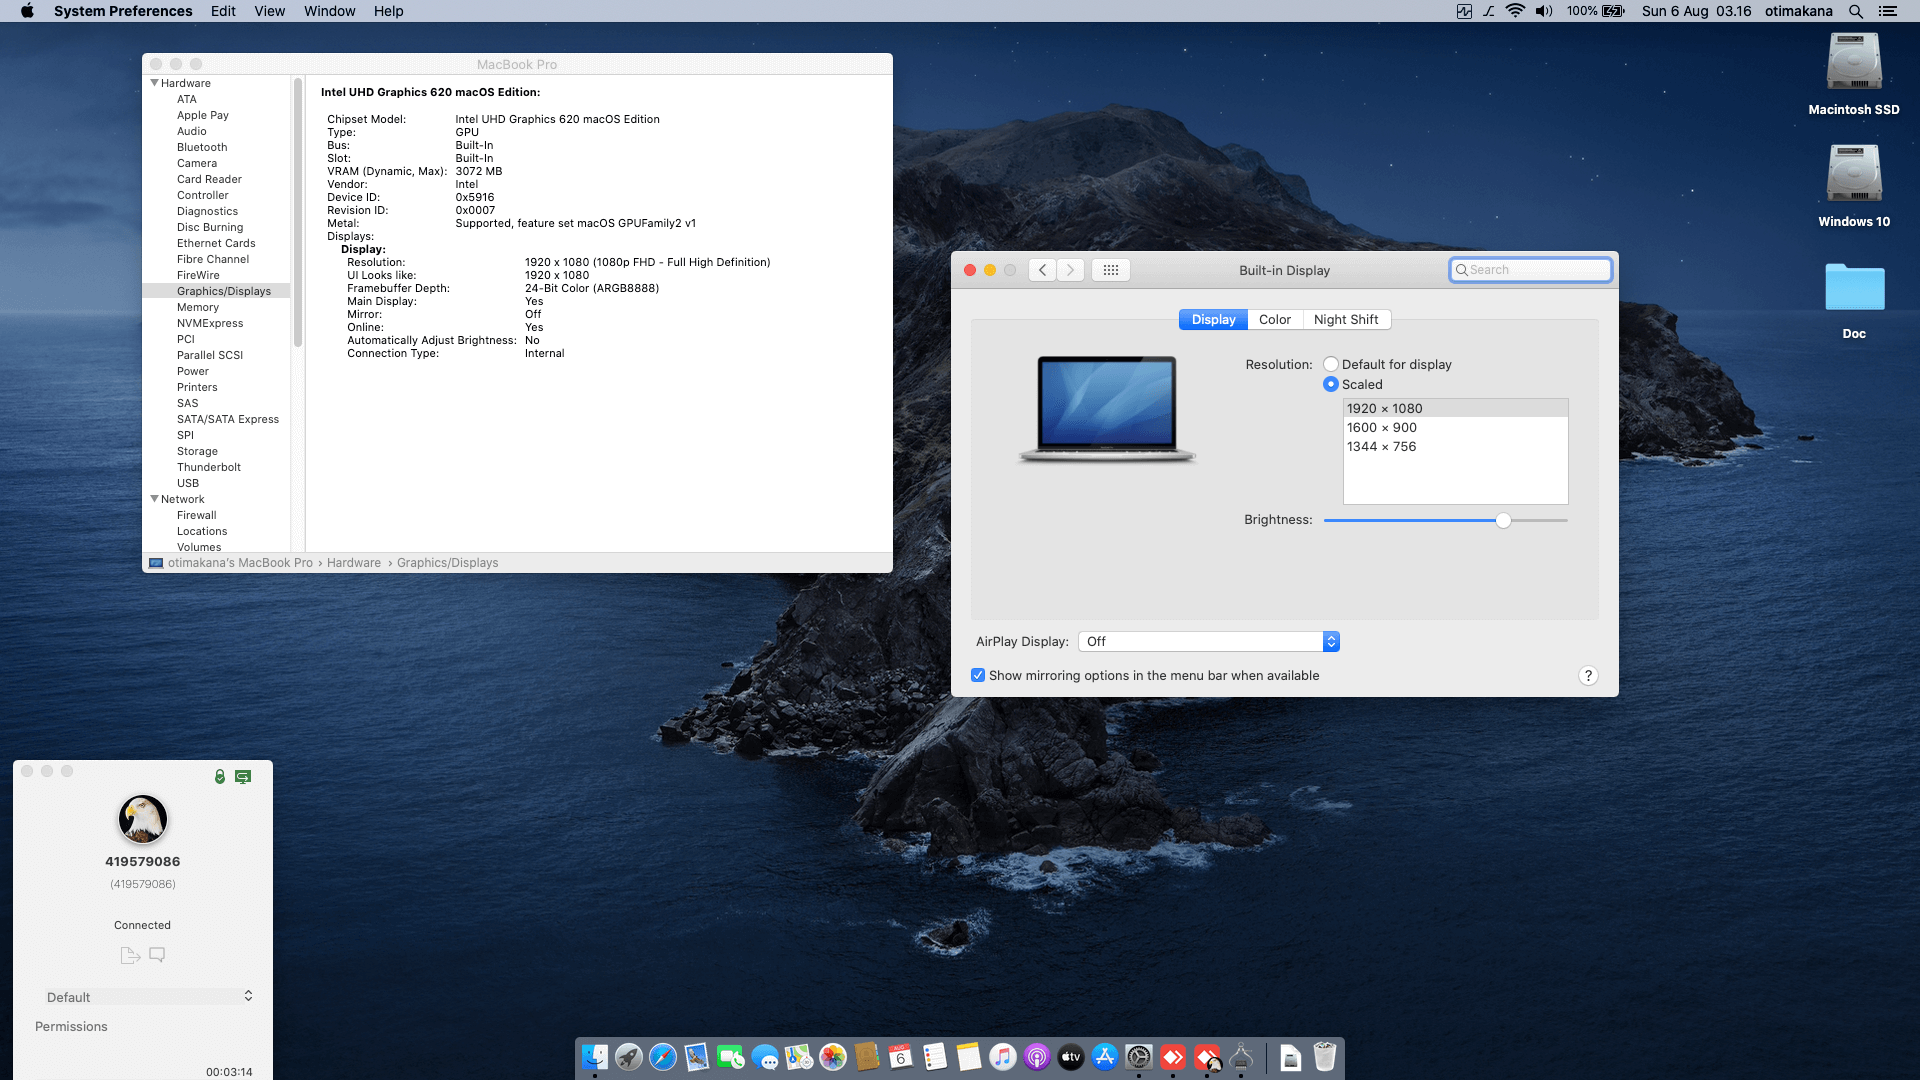Open FaceTime from the dock
Viewport: 1920px width, 1080px height.
pos(731,1057)
